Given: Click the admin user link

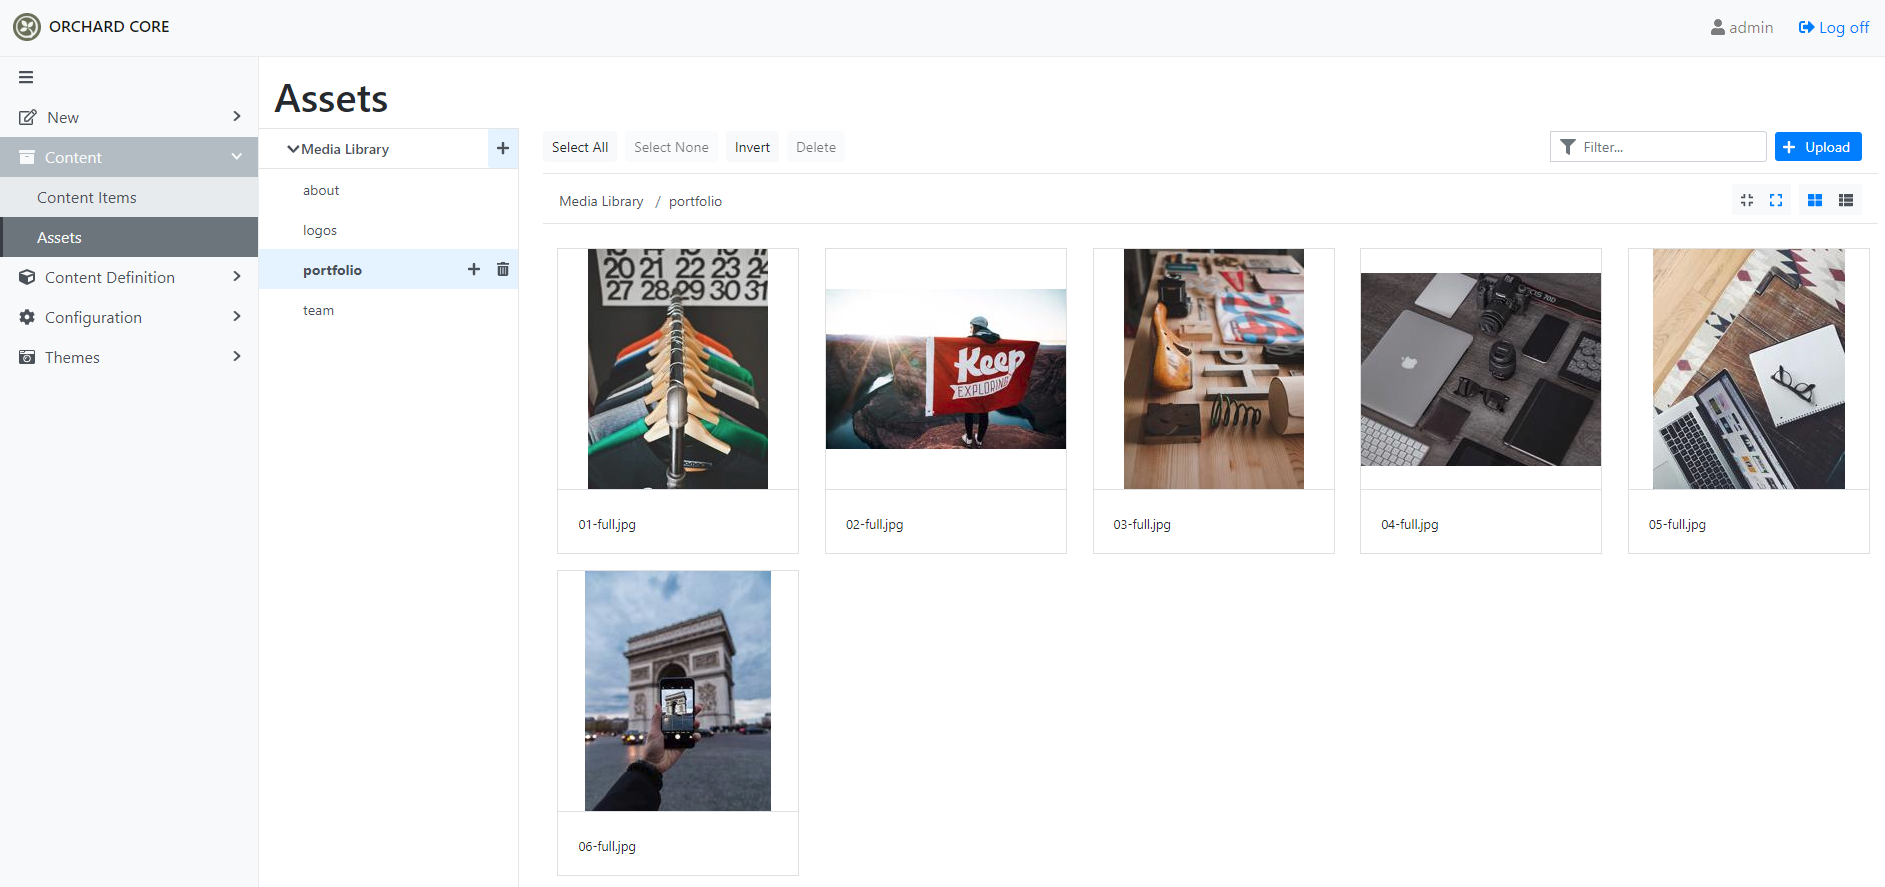Looking at the screenshot, I should point(1742,27).
